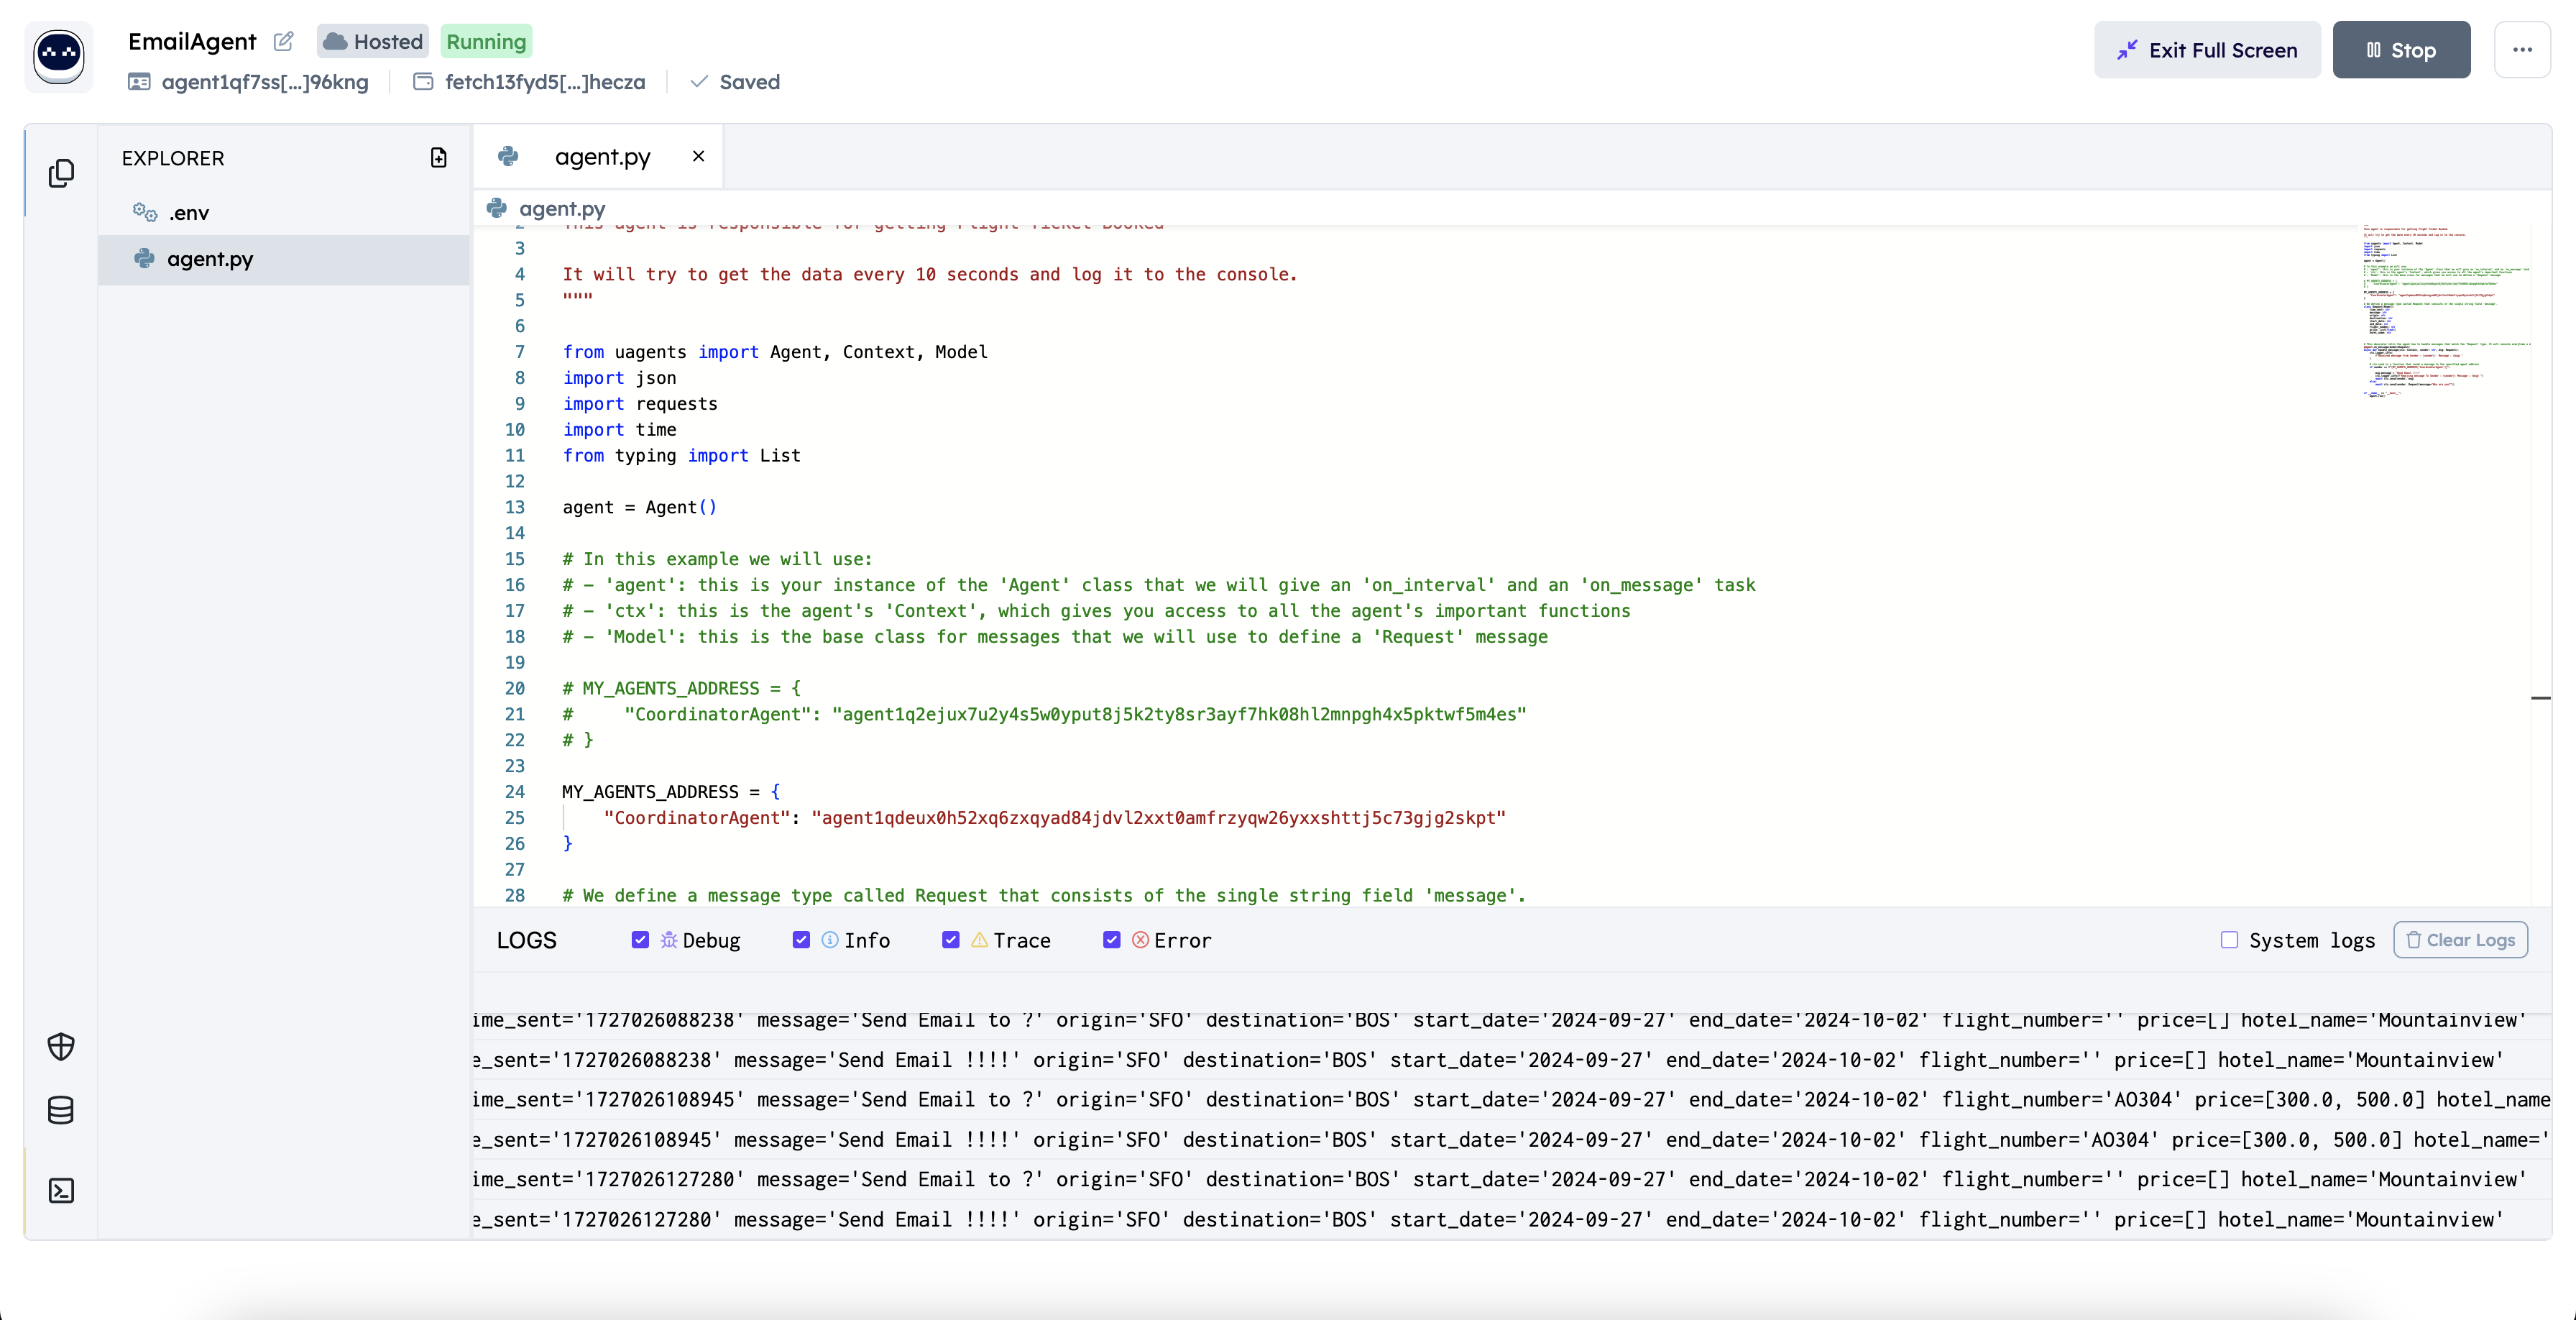Disable the Trace log filter
Viewport: 2576px width, 1320px height.
point(951,940)
